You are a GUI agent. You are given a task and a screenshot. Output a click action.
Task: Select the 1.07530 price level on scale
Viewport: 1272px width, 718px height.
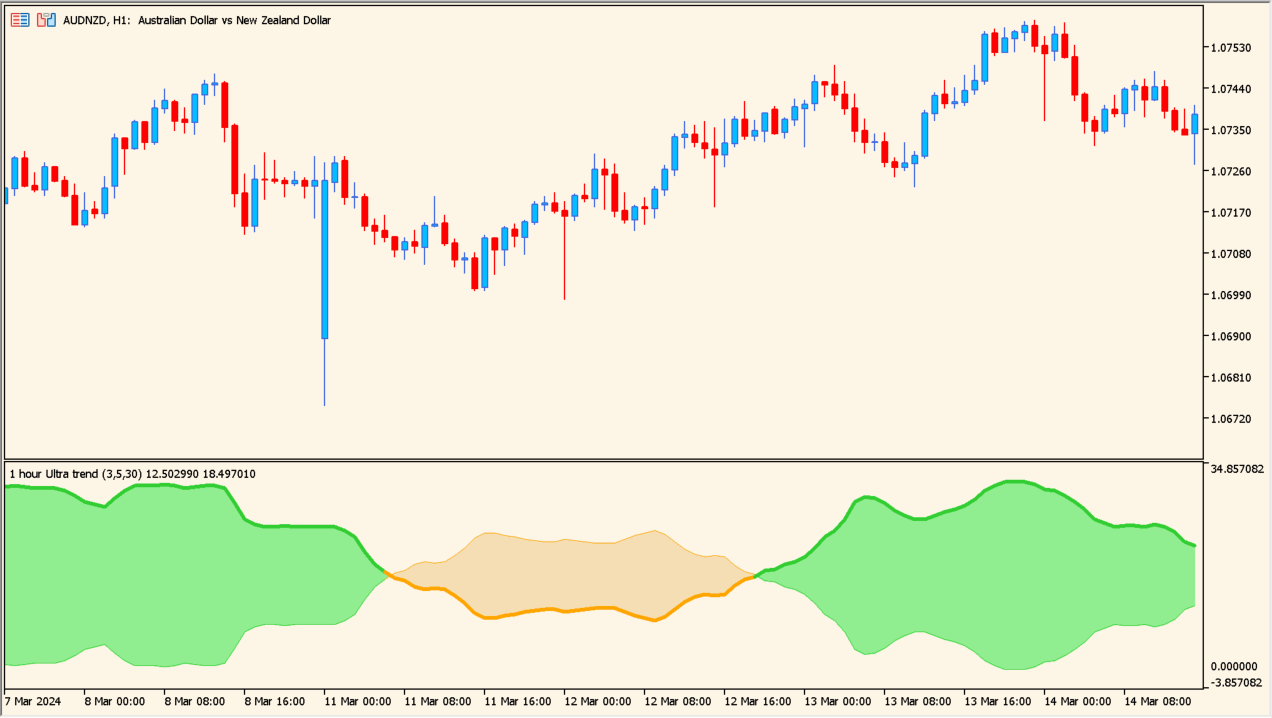click(1232, 46)
